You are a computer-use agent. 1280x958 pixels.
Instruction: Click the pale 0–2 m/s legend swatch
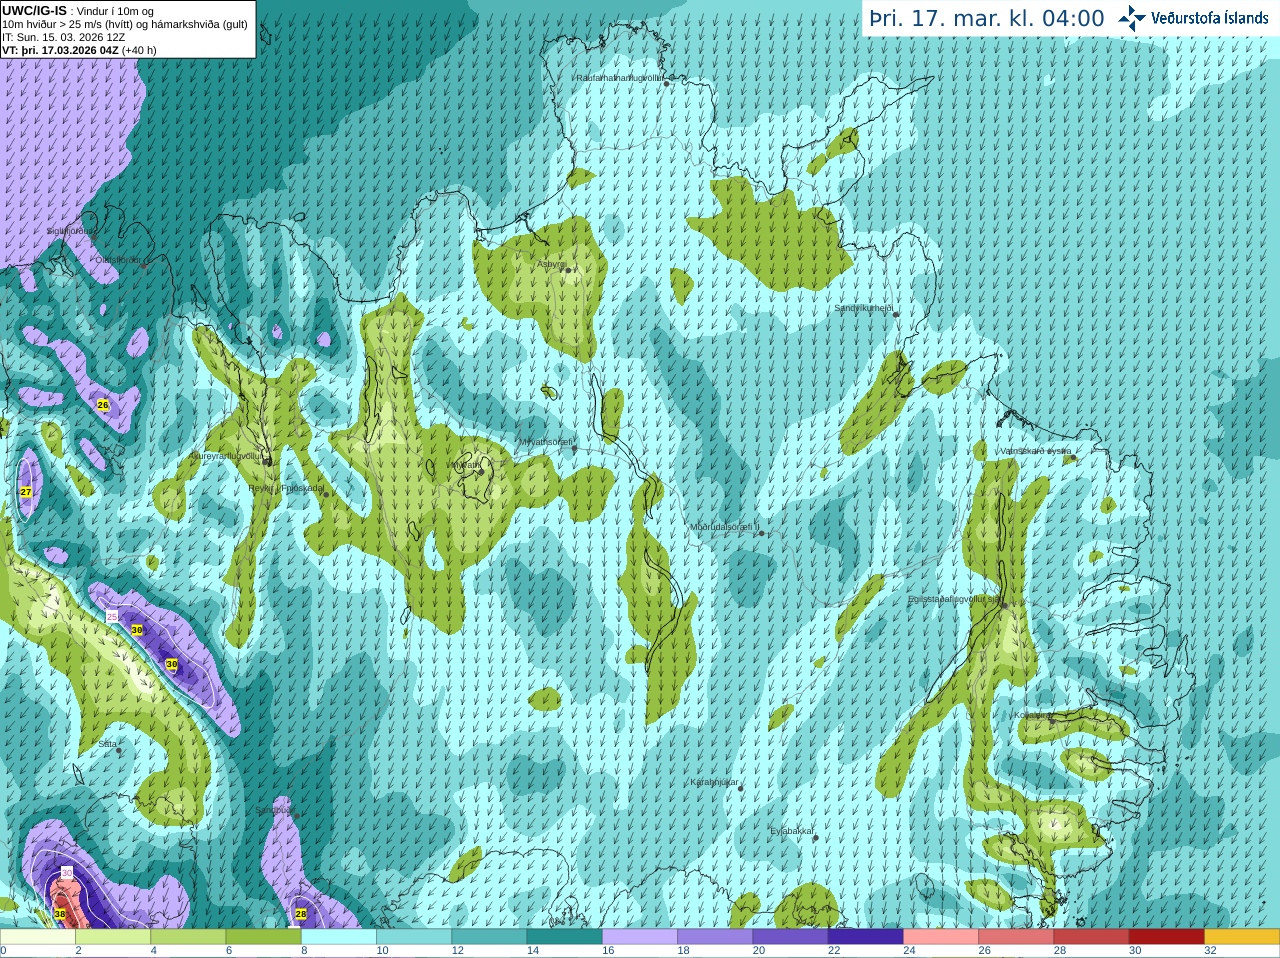point(37,937)
